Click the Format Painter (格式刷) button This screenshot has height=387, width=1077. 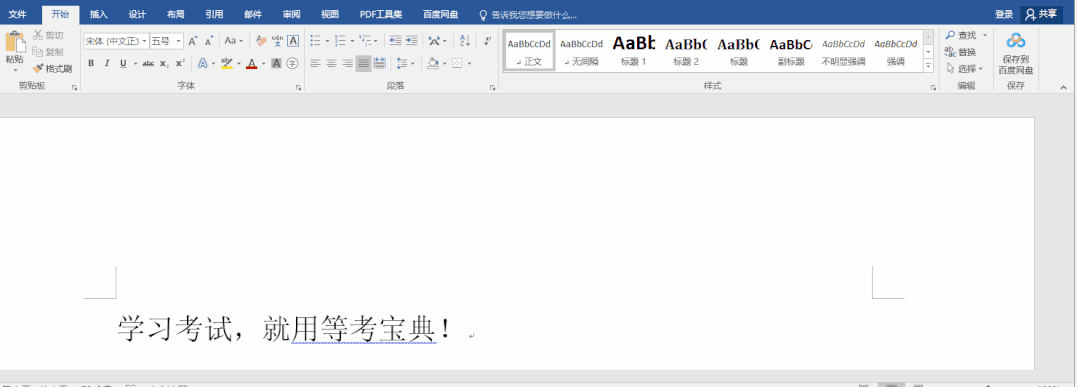pos(52,69)
